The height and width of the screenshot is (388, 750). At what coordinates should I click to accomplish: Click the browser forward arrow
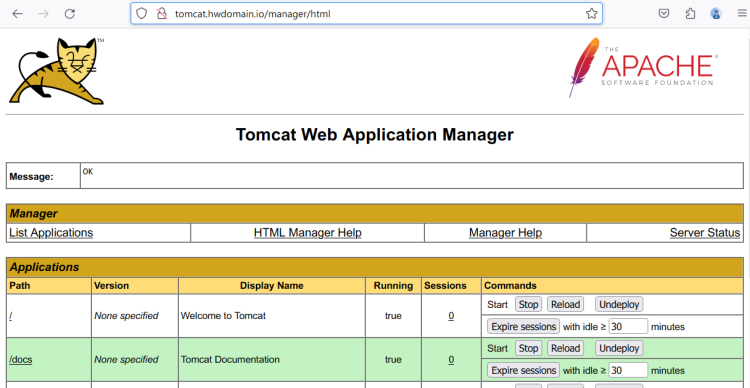[x=44, y=14]
